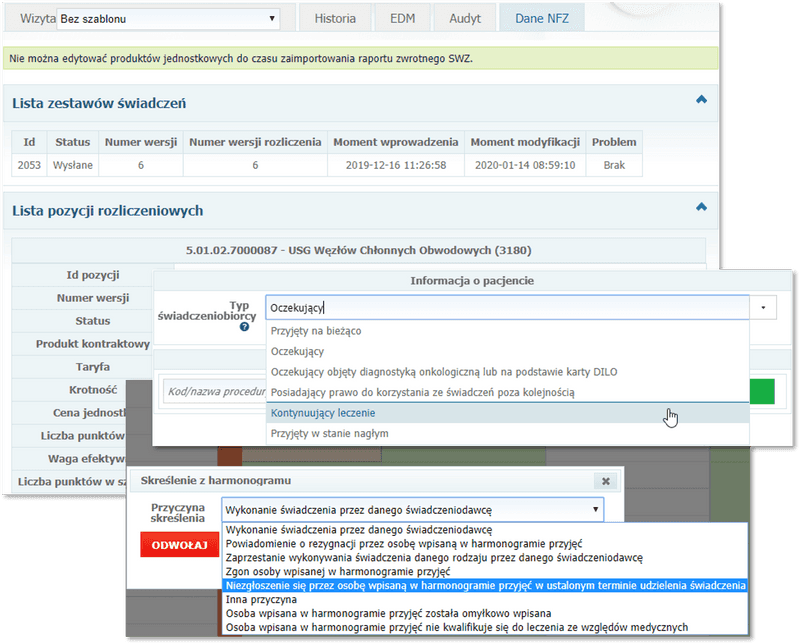Viewport: 800px width, 644px height.
Task: Collapse the Lista zestawów świadczeń section
Action: coord(702,100)
